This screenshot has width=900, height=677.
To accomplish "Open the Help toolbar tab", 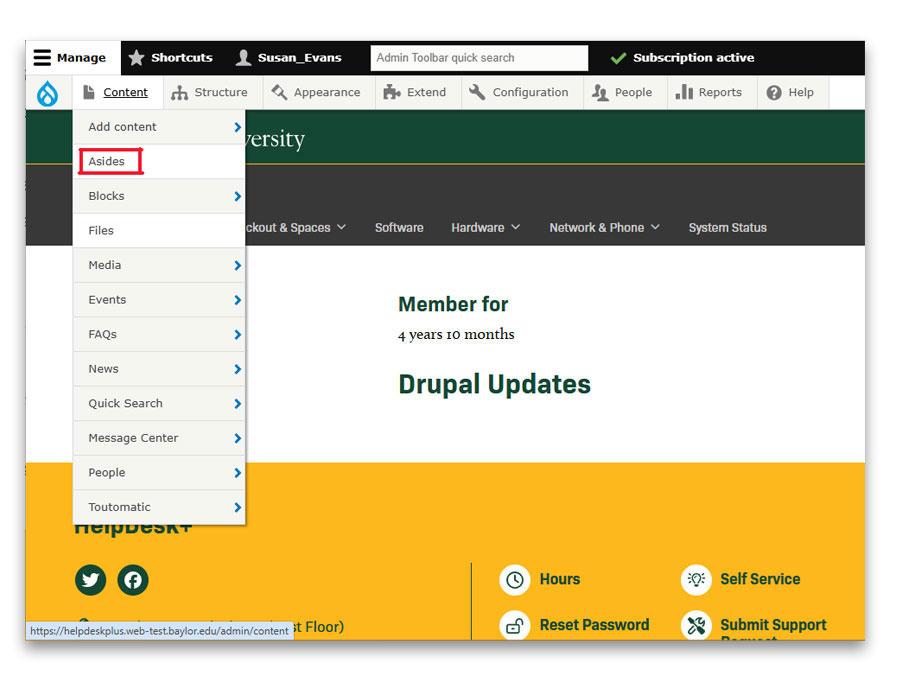I will (793, 92).
